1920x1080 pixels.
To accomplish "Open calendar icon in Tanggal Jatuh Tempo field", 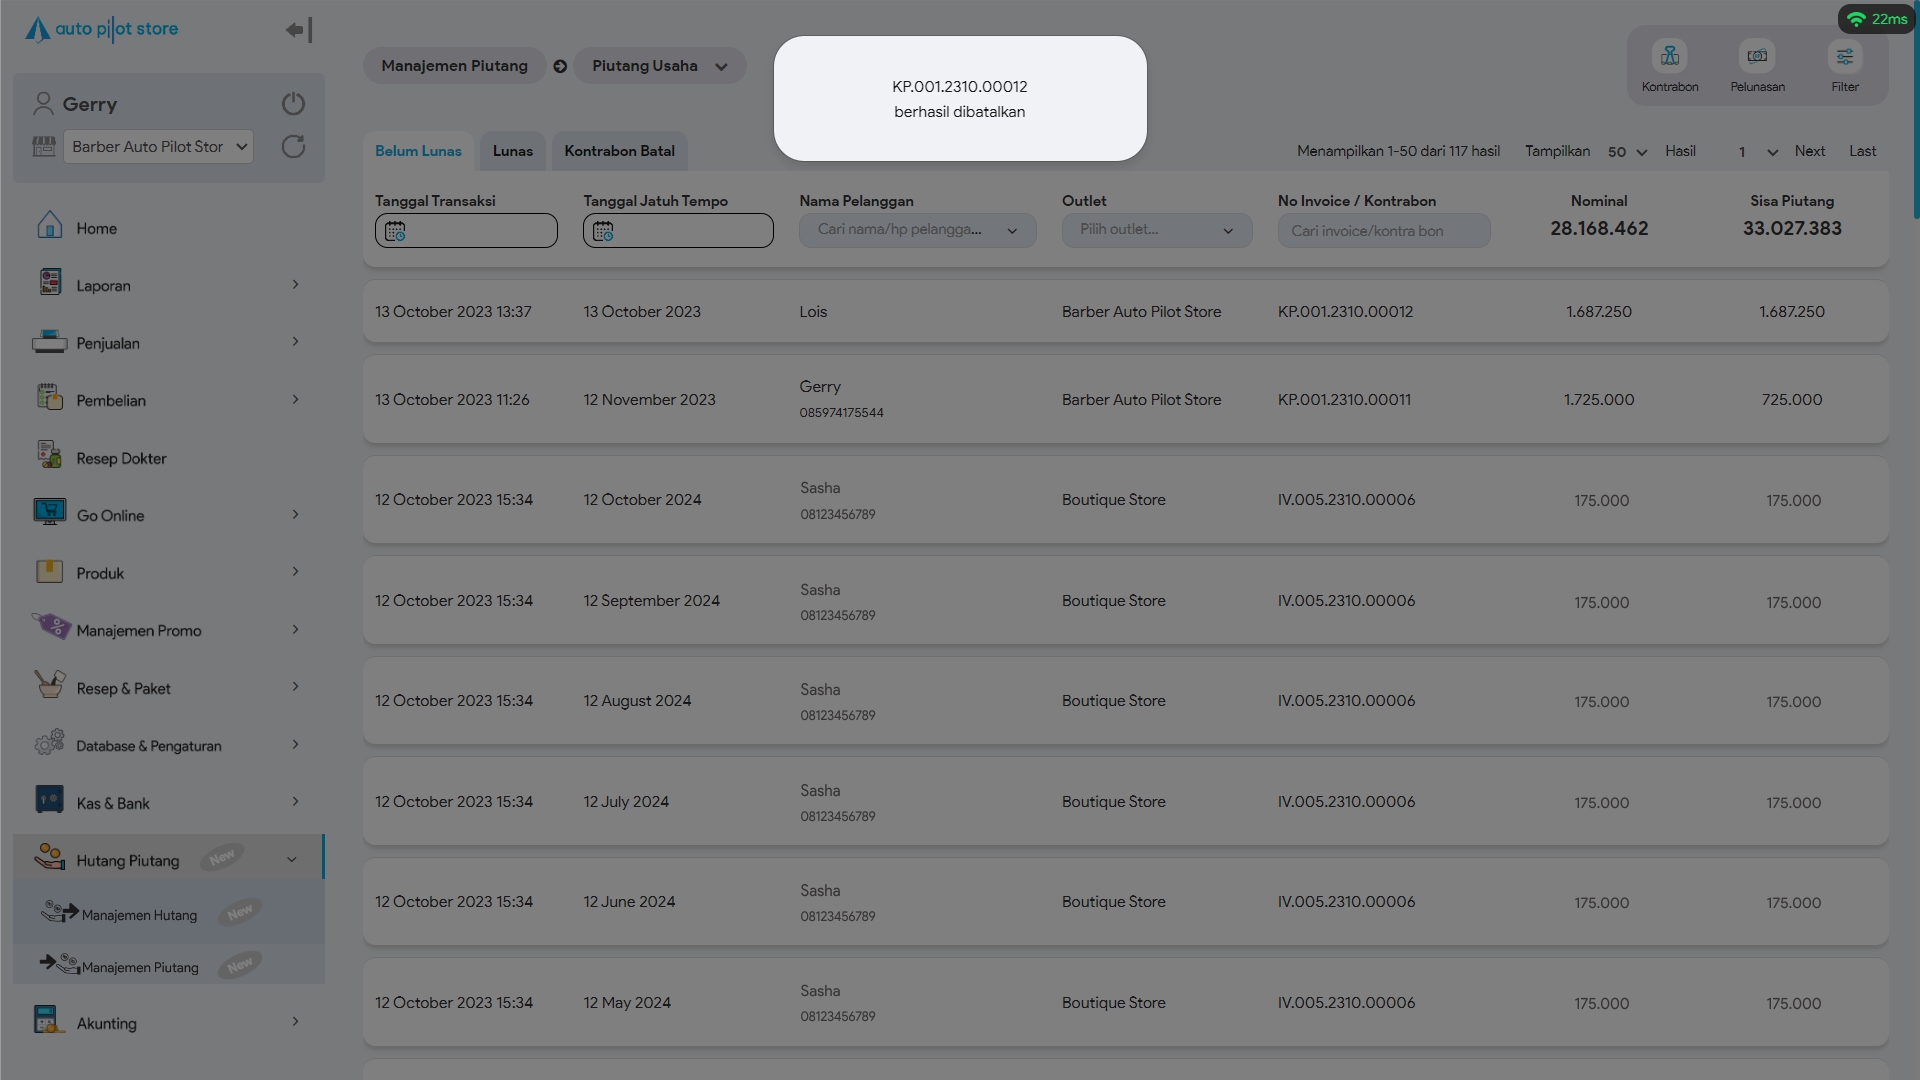I will (x=603, y=231).
